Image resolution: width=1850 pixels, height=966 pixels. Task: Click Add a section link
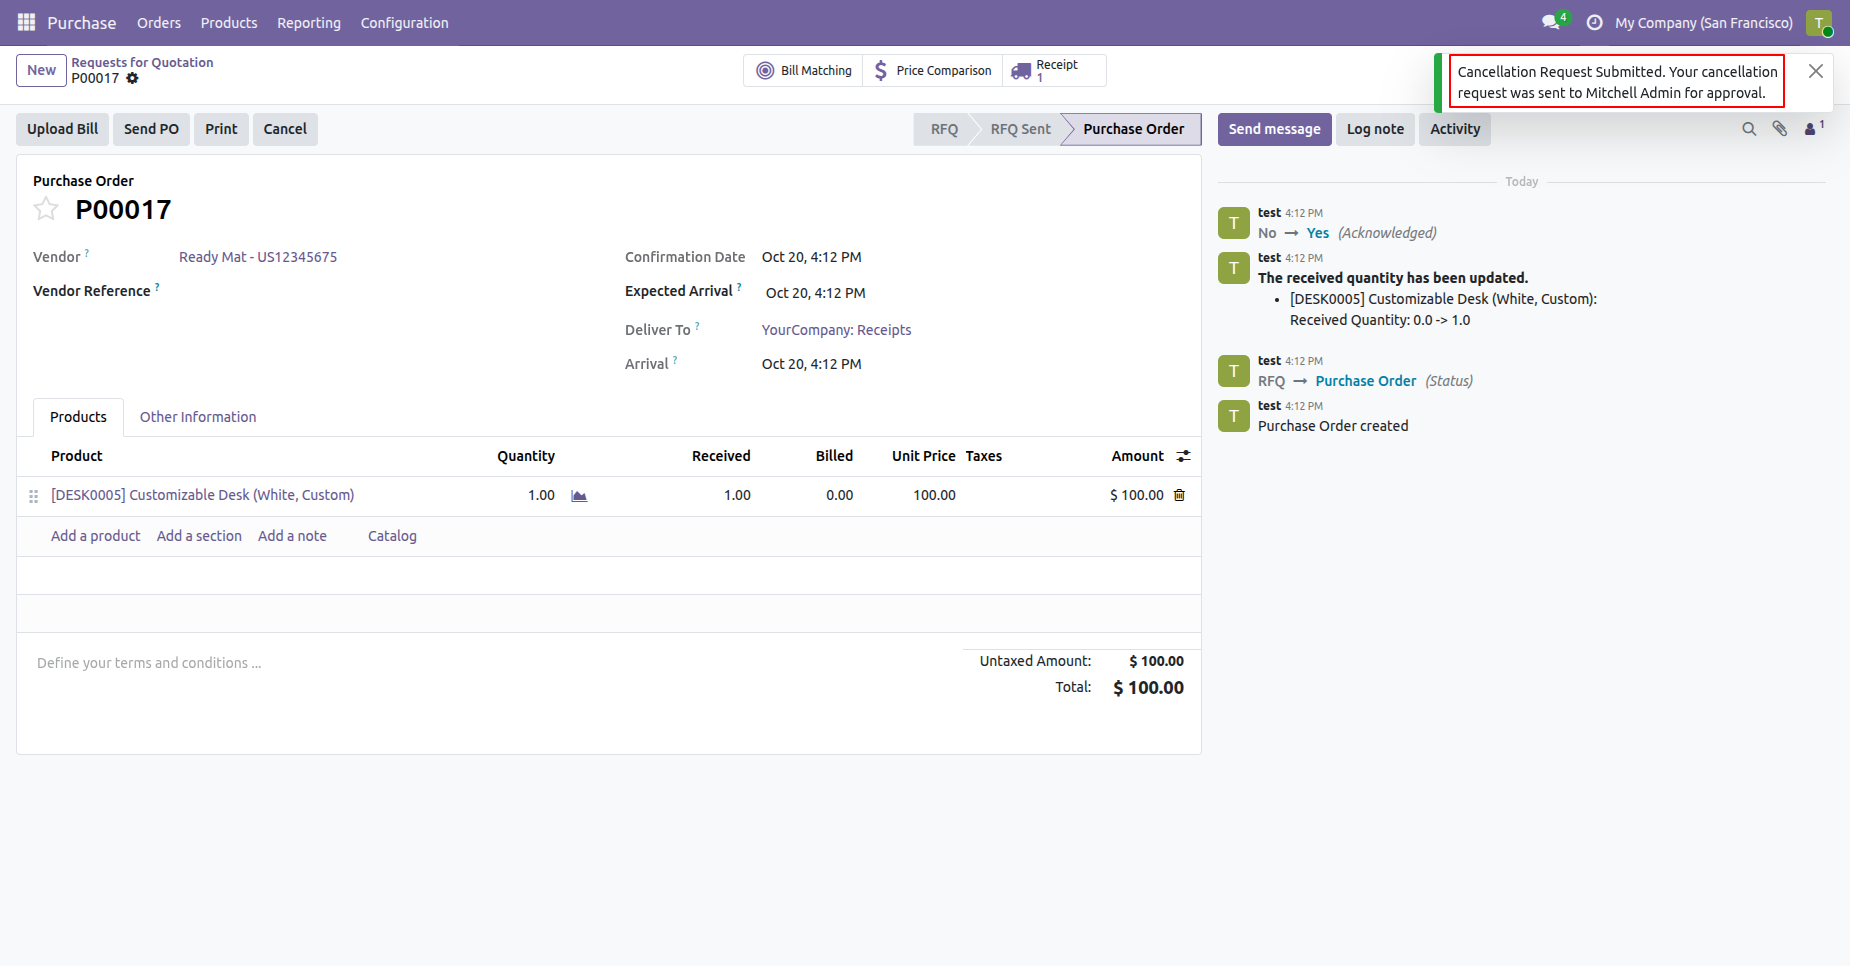pyautogui.click(x=199, y=536)
